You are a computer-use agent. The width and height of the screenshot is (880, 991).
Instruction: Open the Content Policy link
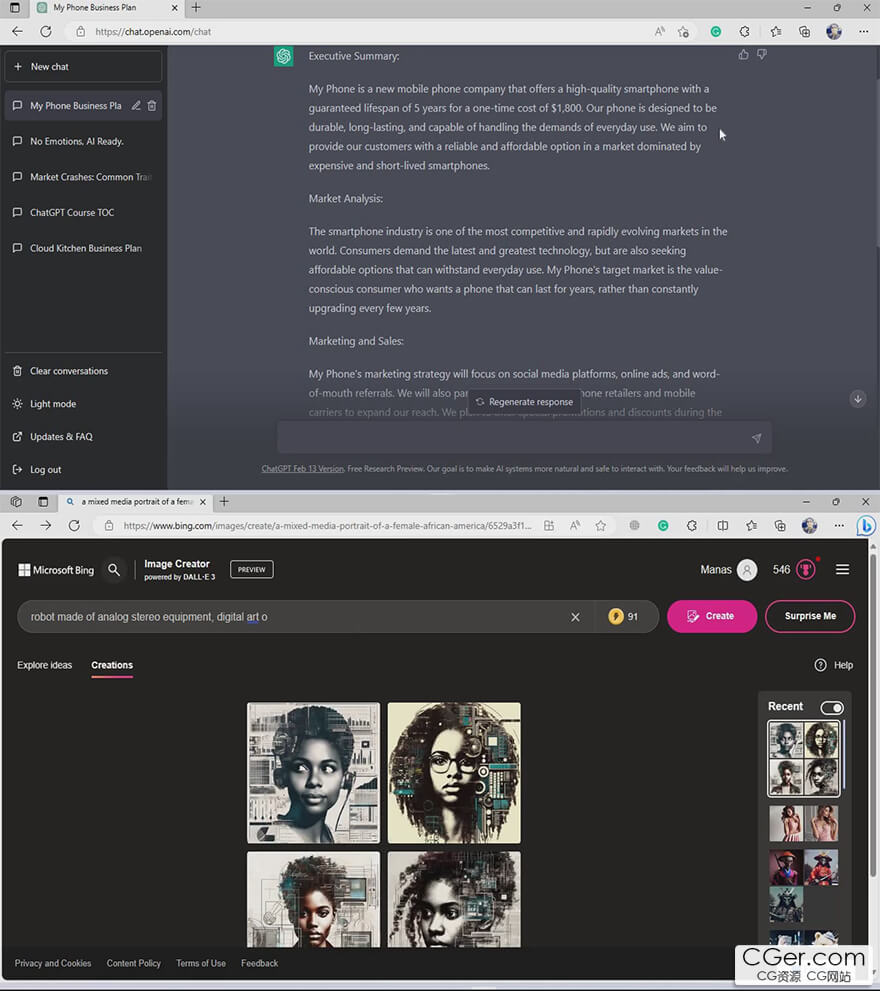(133, 963)
